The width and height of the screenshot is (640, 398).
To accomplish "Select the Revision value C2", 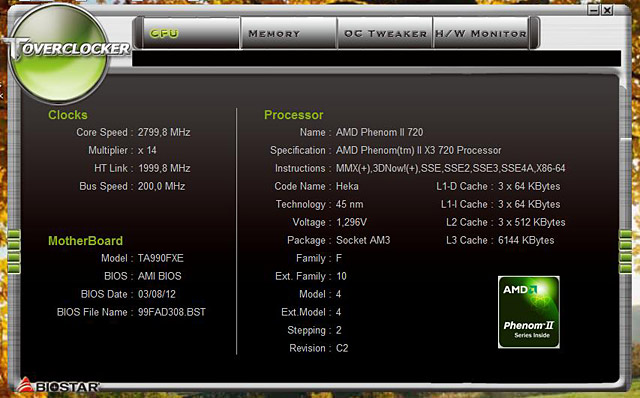I will (342, 348).
